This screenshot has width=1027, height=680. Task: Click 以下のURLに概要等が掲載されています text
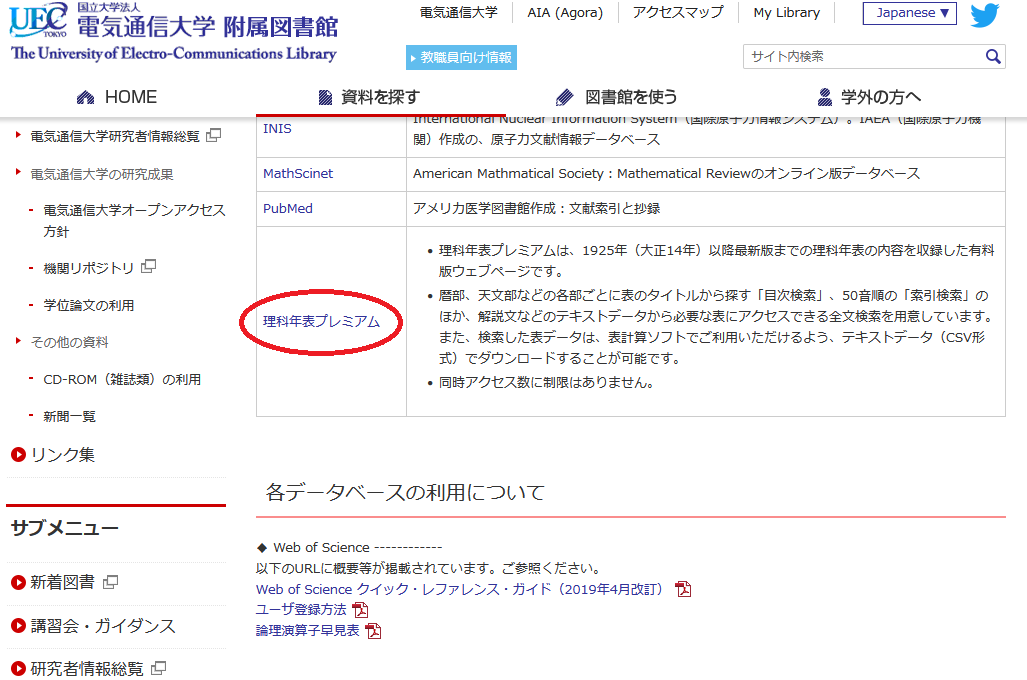[428, 568]
